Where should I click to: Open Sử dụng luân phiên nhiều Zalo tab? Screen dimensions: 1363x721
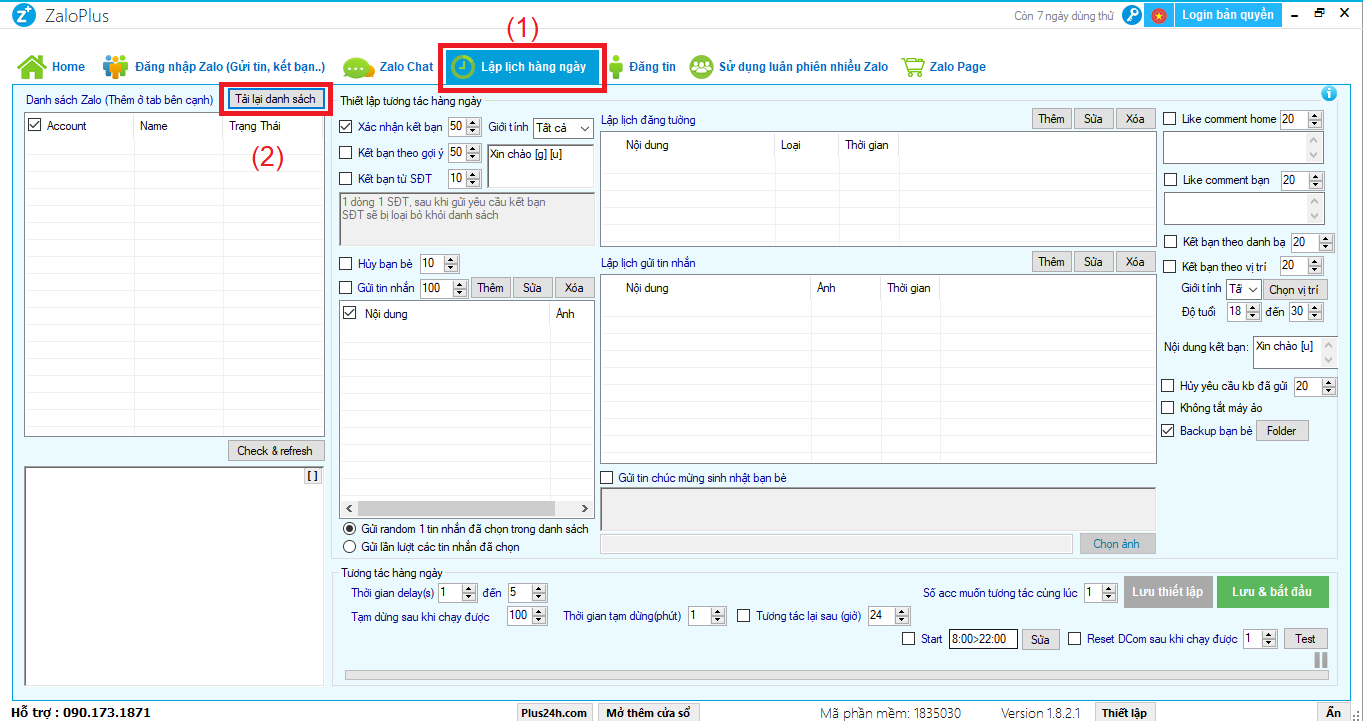pos(788,67)
